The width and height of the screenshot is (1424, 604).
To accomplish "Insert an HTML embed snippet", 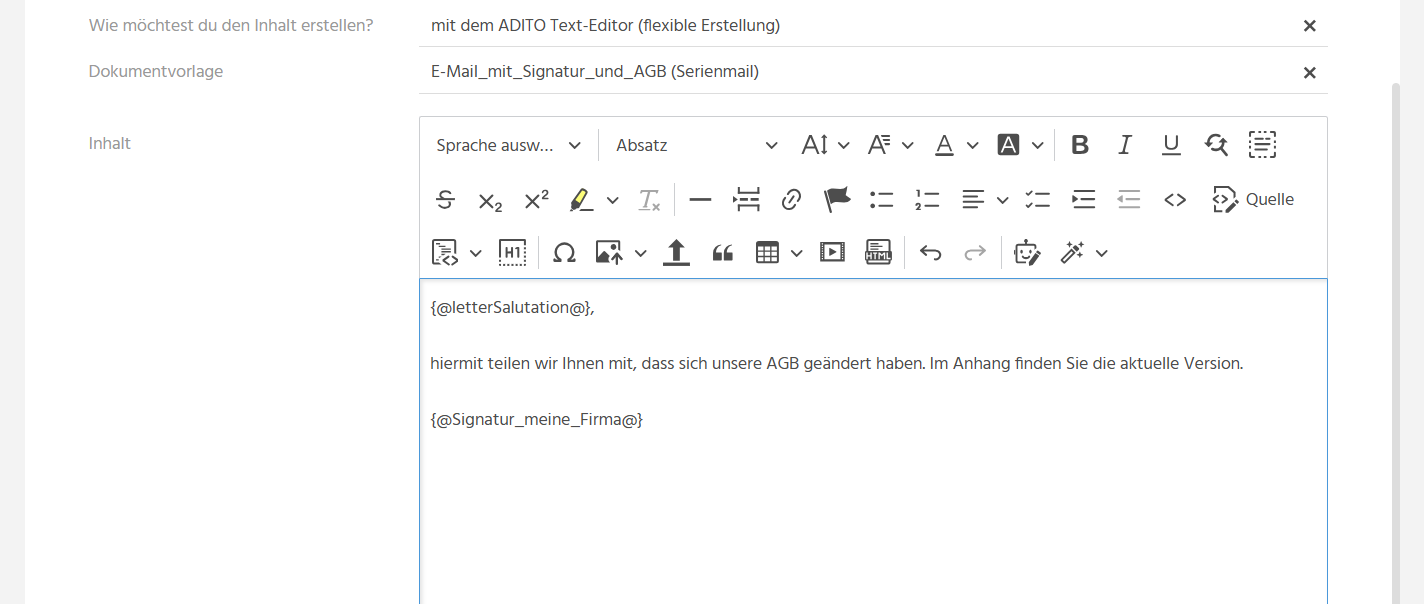I will point(878,253).
